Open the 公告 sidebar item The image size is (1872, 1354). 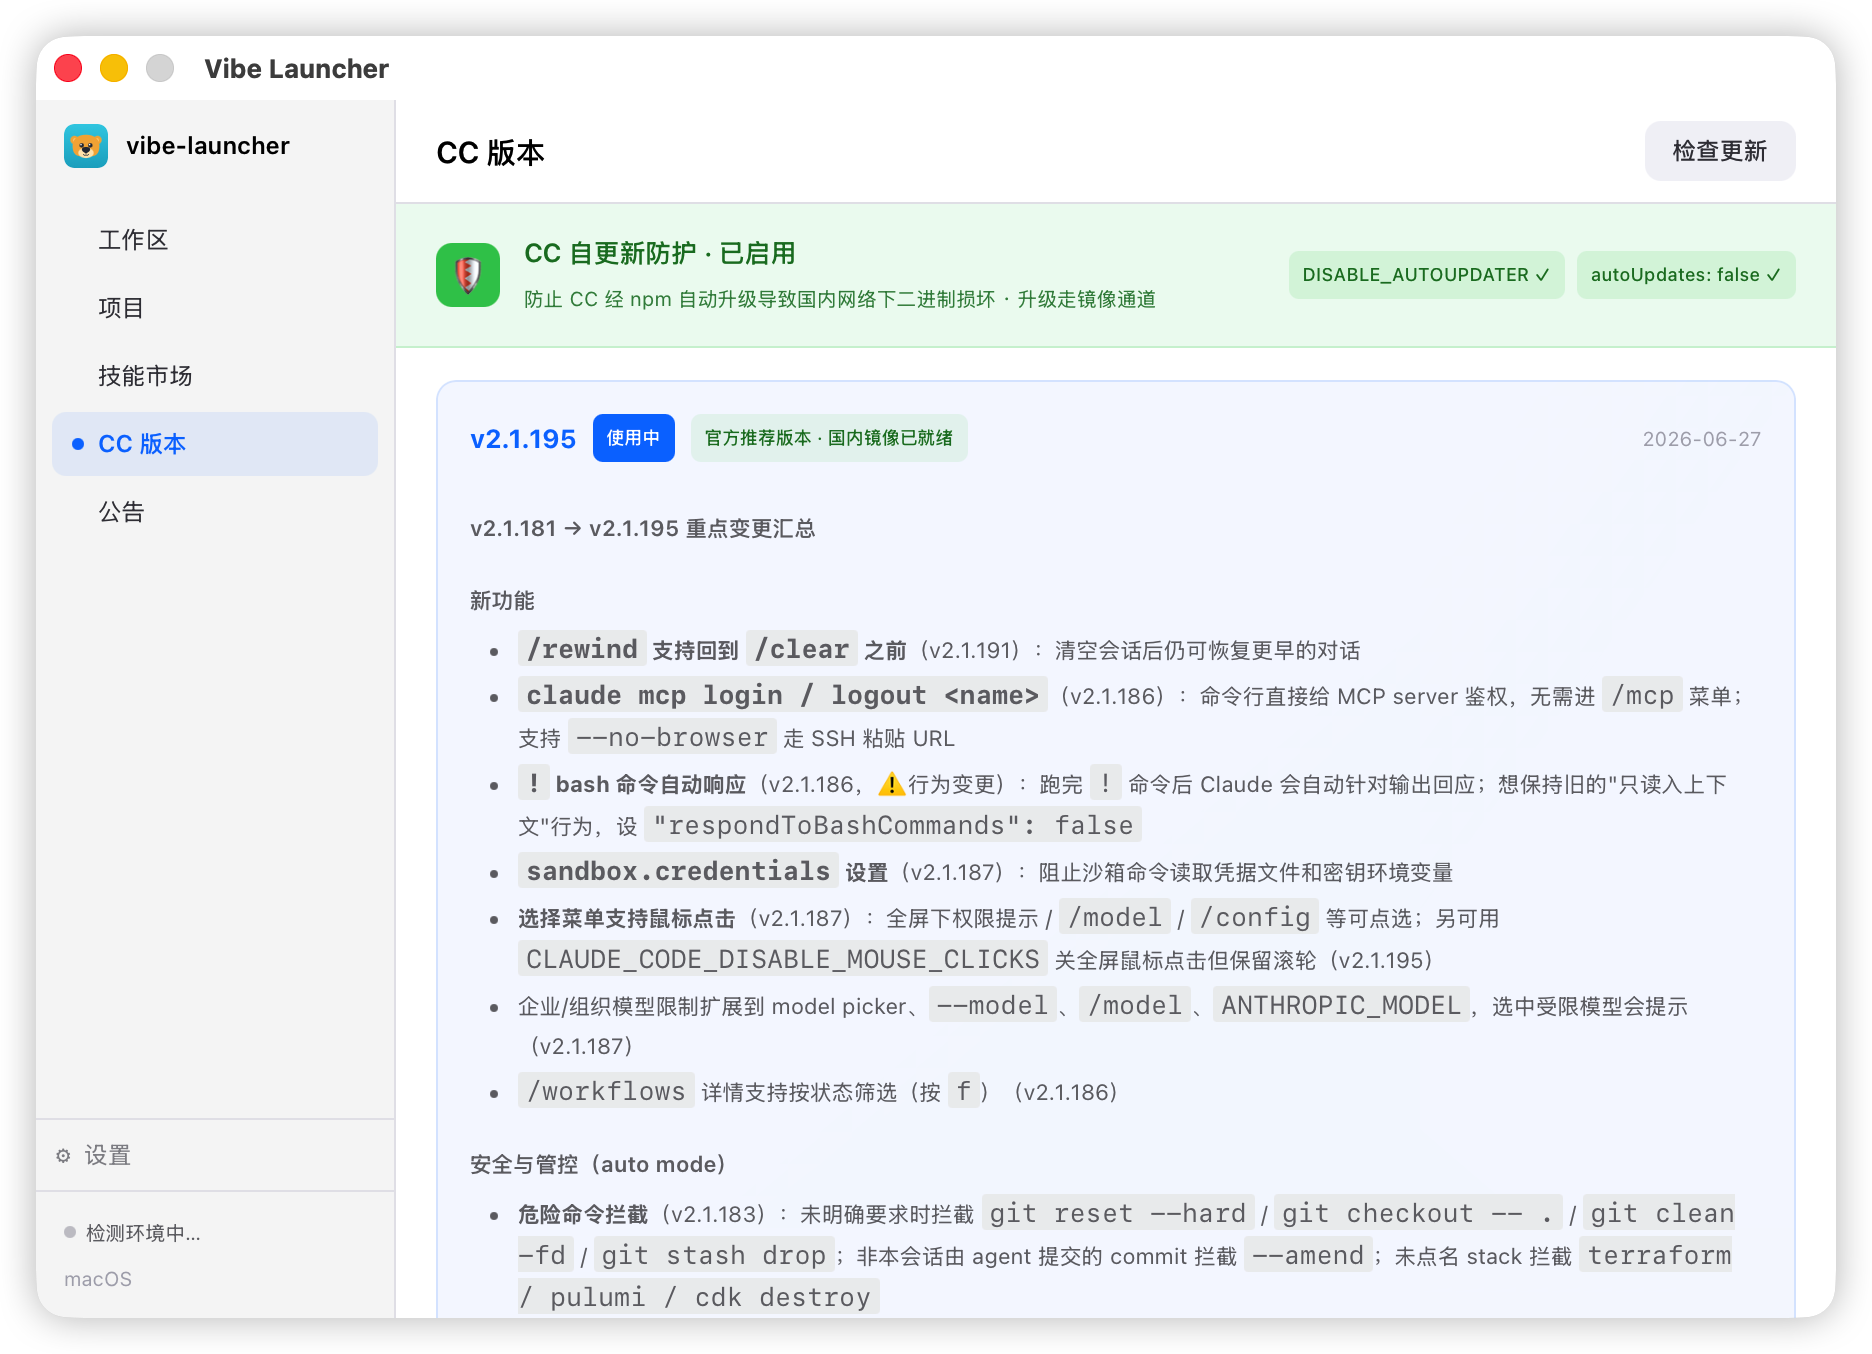click(215, 512)
